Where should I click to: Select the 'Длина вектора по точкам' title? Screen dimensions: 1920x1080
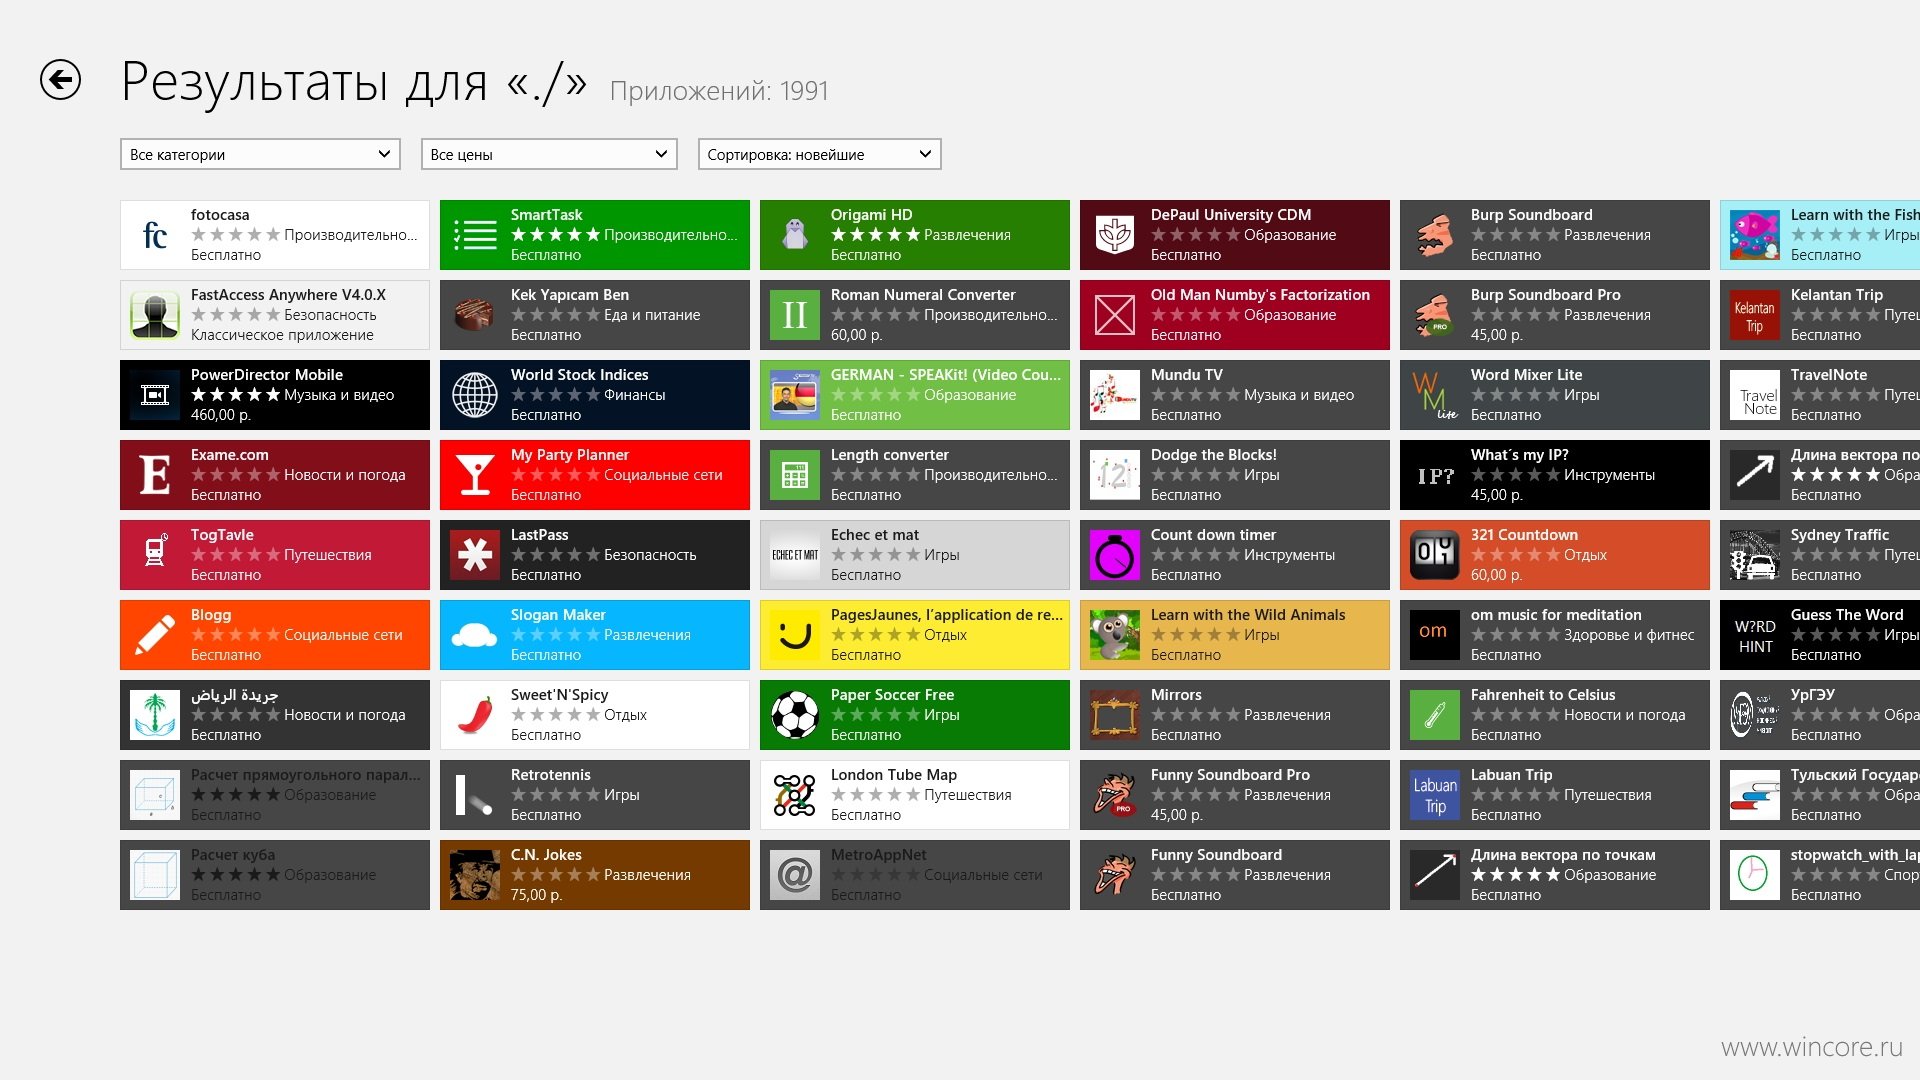pos(1563,855)
